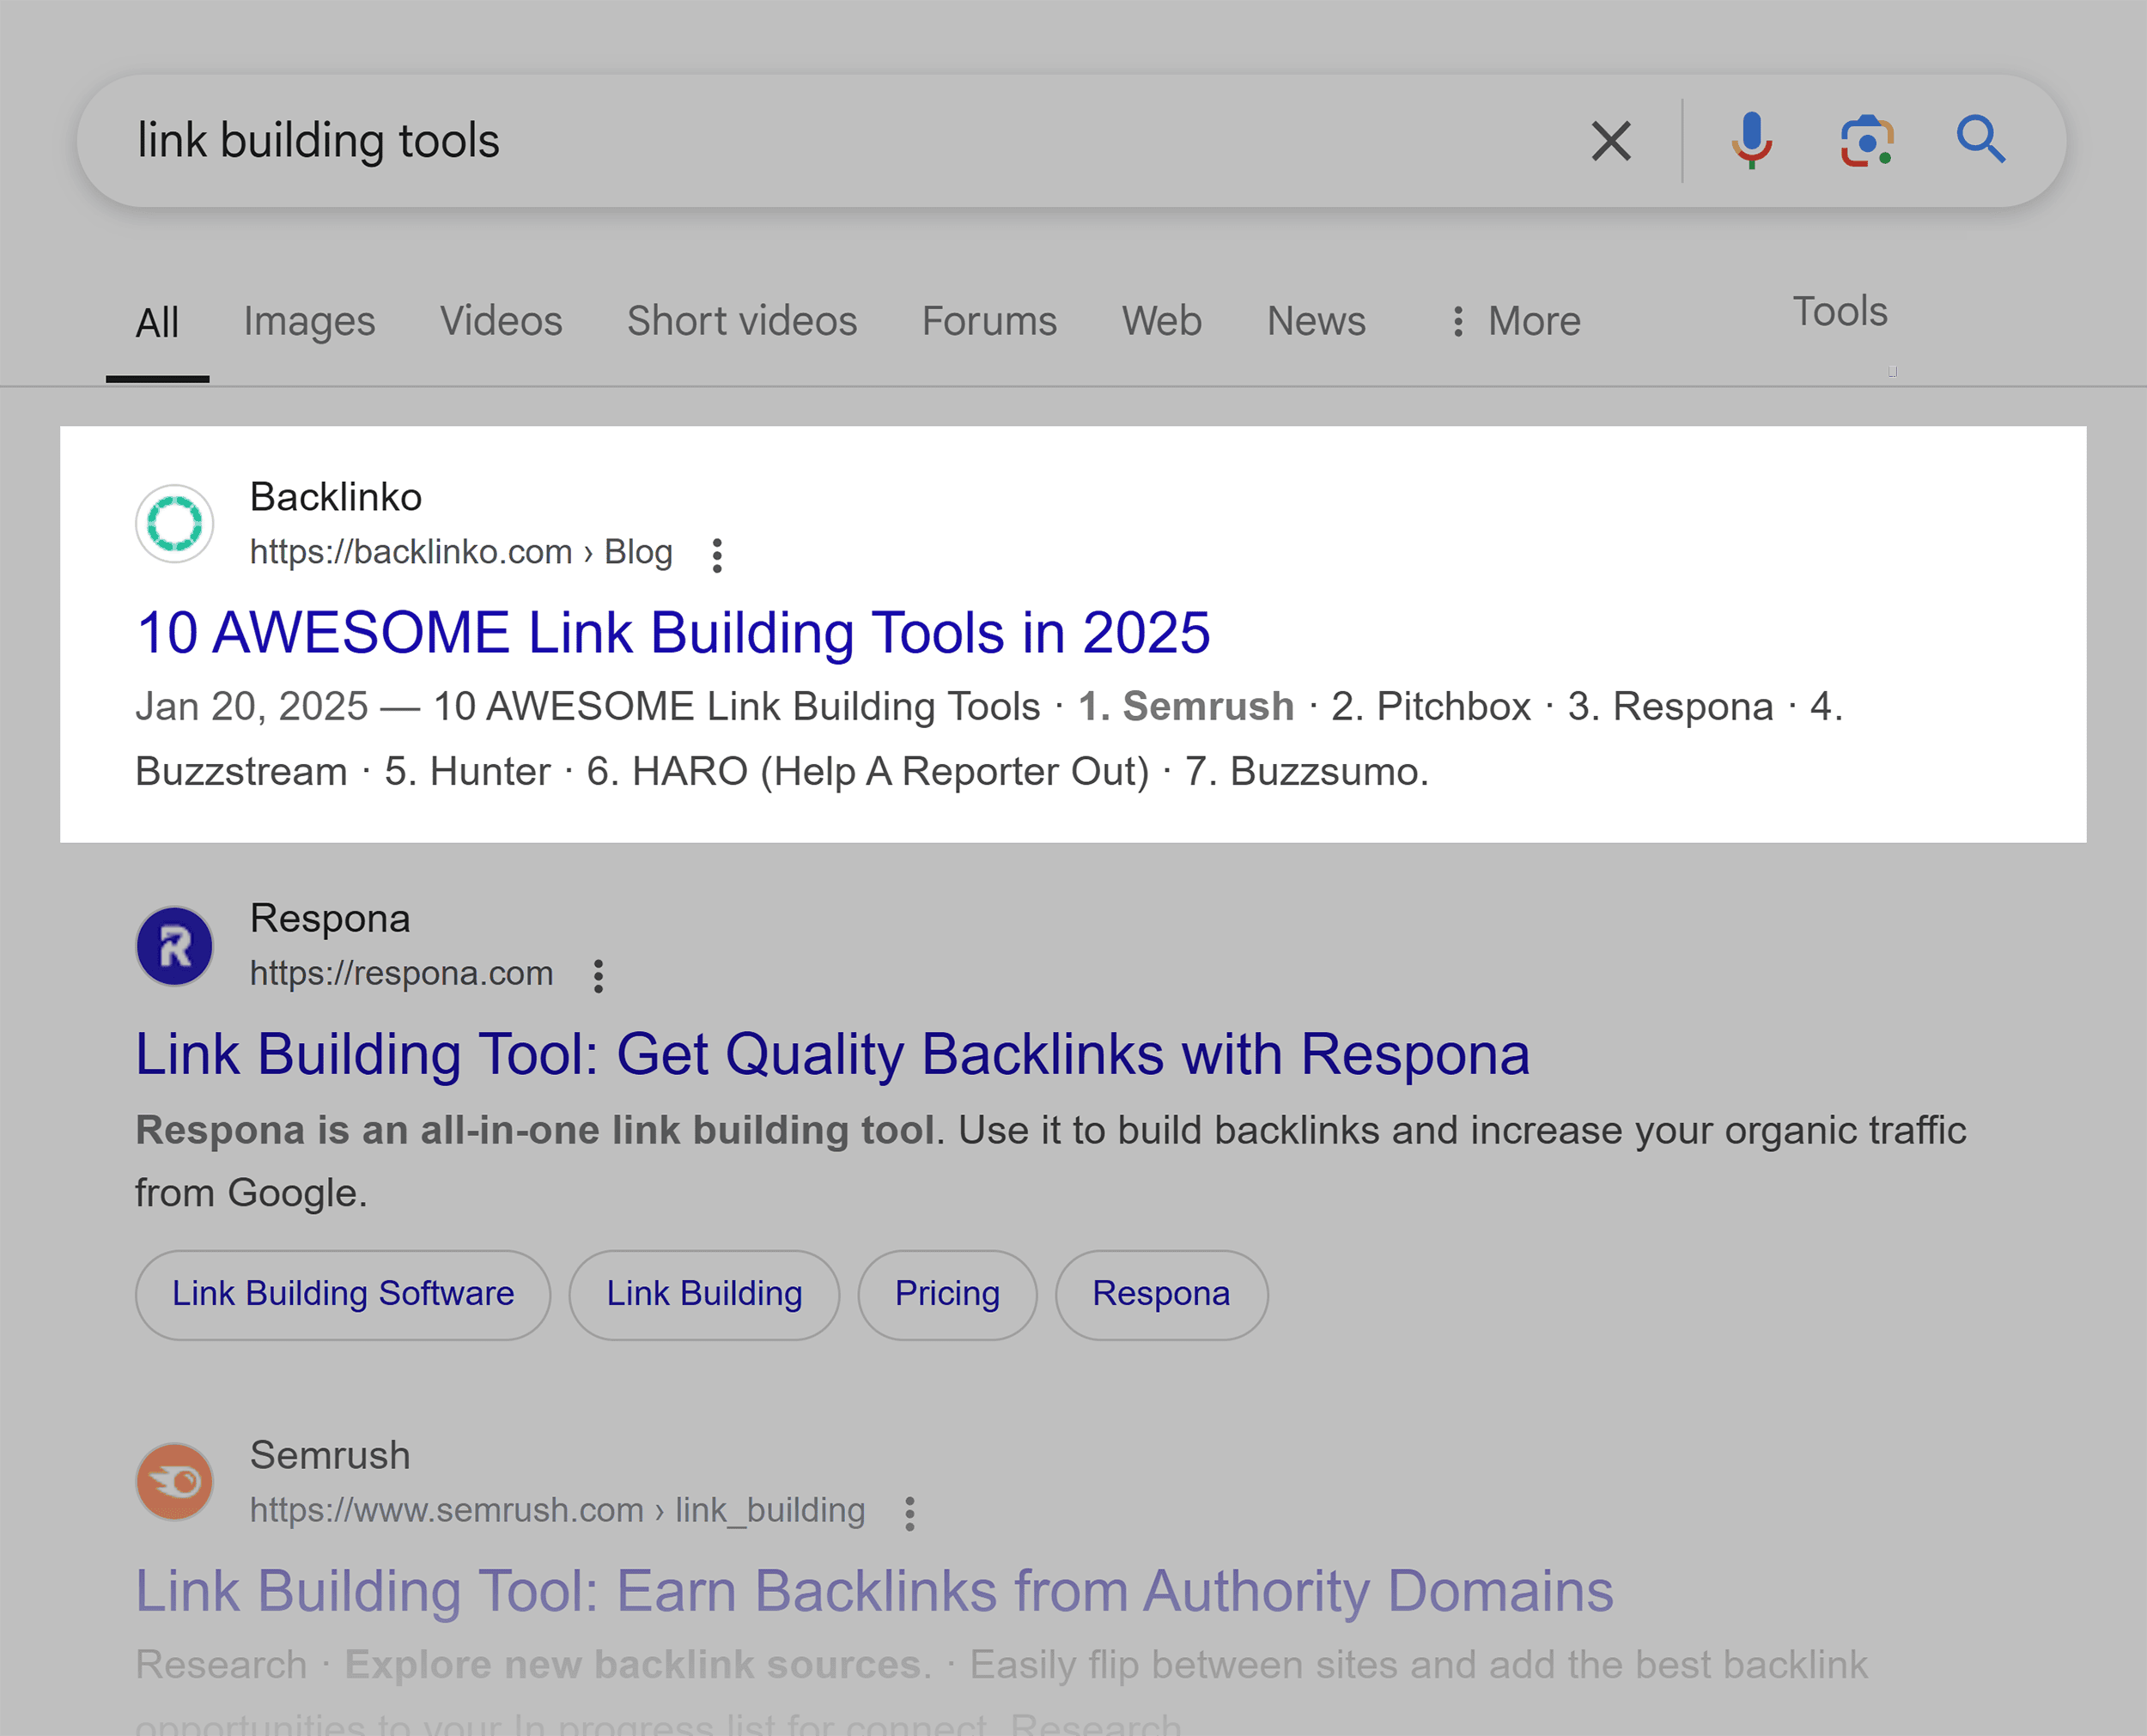Open the search Tools options

(x=1840, y=312)
